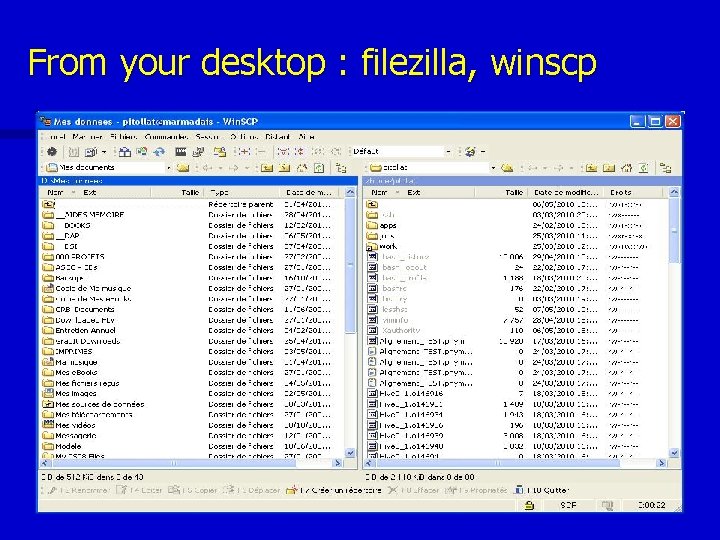This screenshot has width=720, height=540.
Task: Click the lock icon in status bar
Action: [529, 506]
